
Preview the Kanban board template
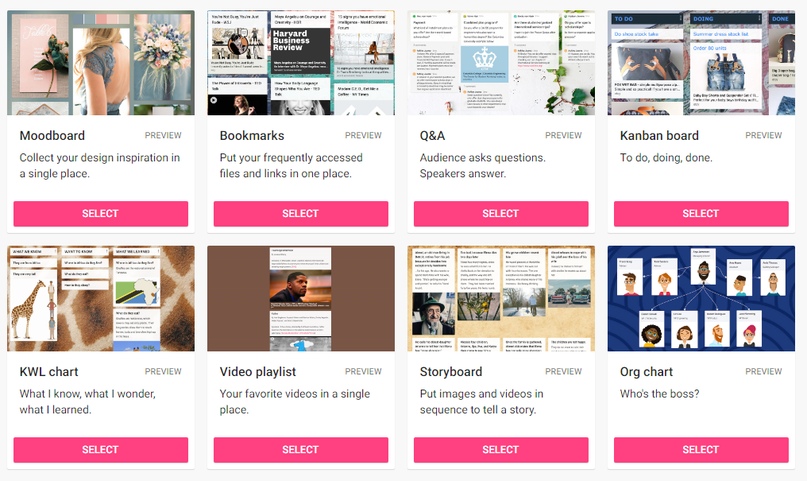click(764, 135)
